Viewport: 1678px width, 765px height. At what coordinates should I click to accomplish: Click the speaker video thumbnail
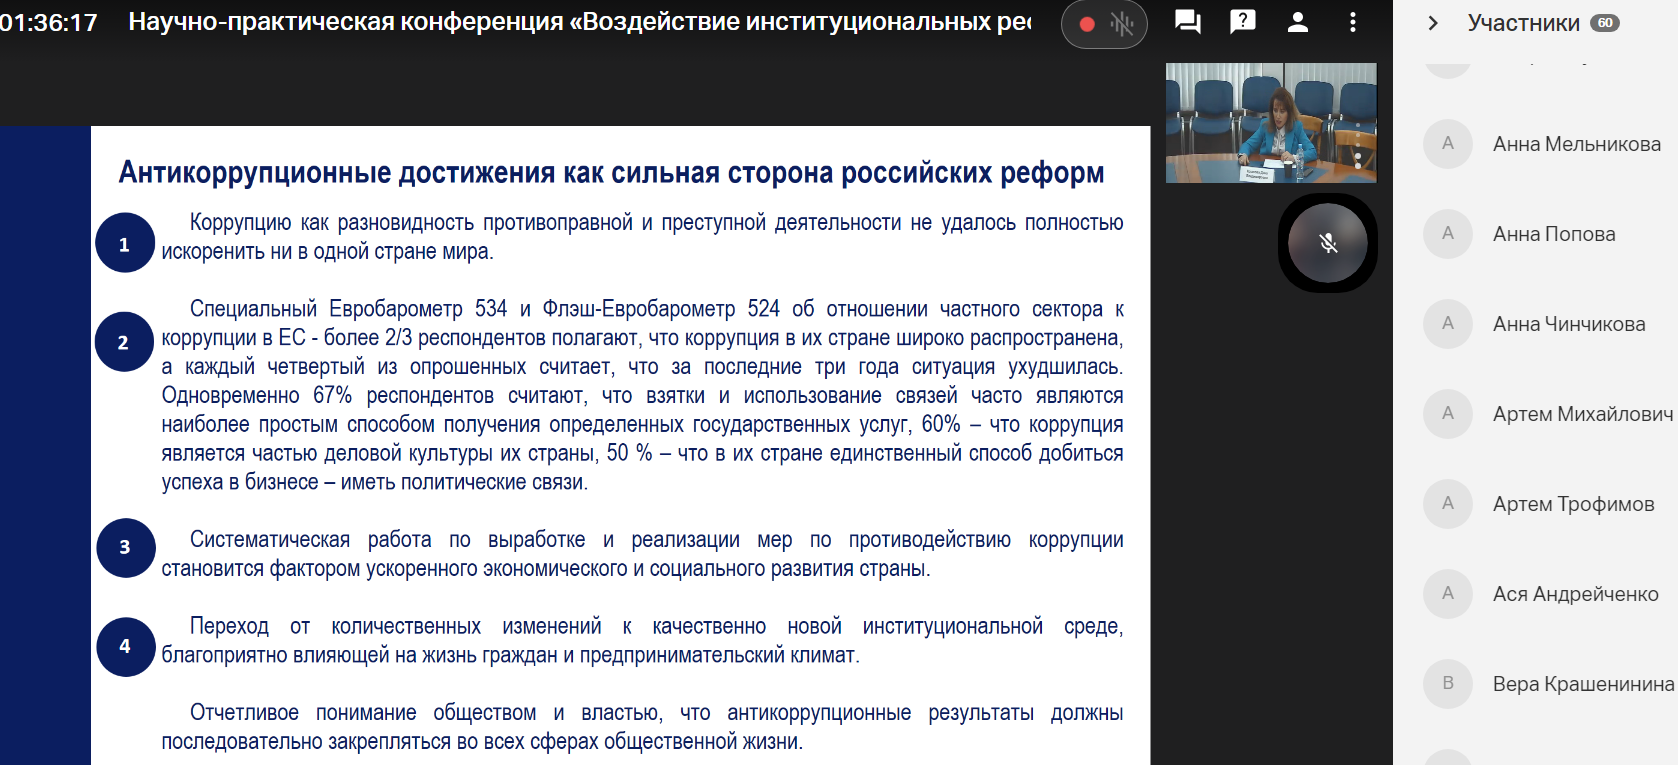pyautogui.click(x=1270, y=122)
